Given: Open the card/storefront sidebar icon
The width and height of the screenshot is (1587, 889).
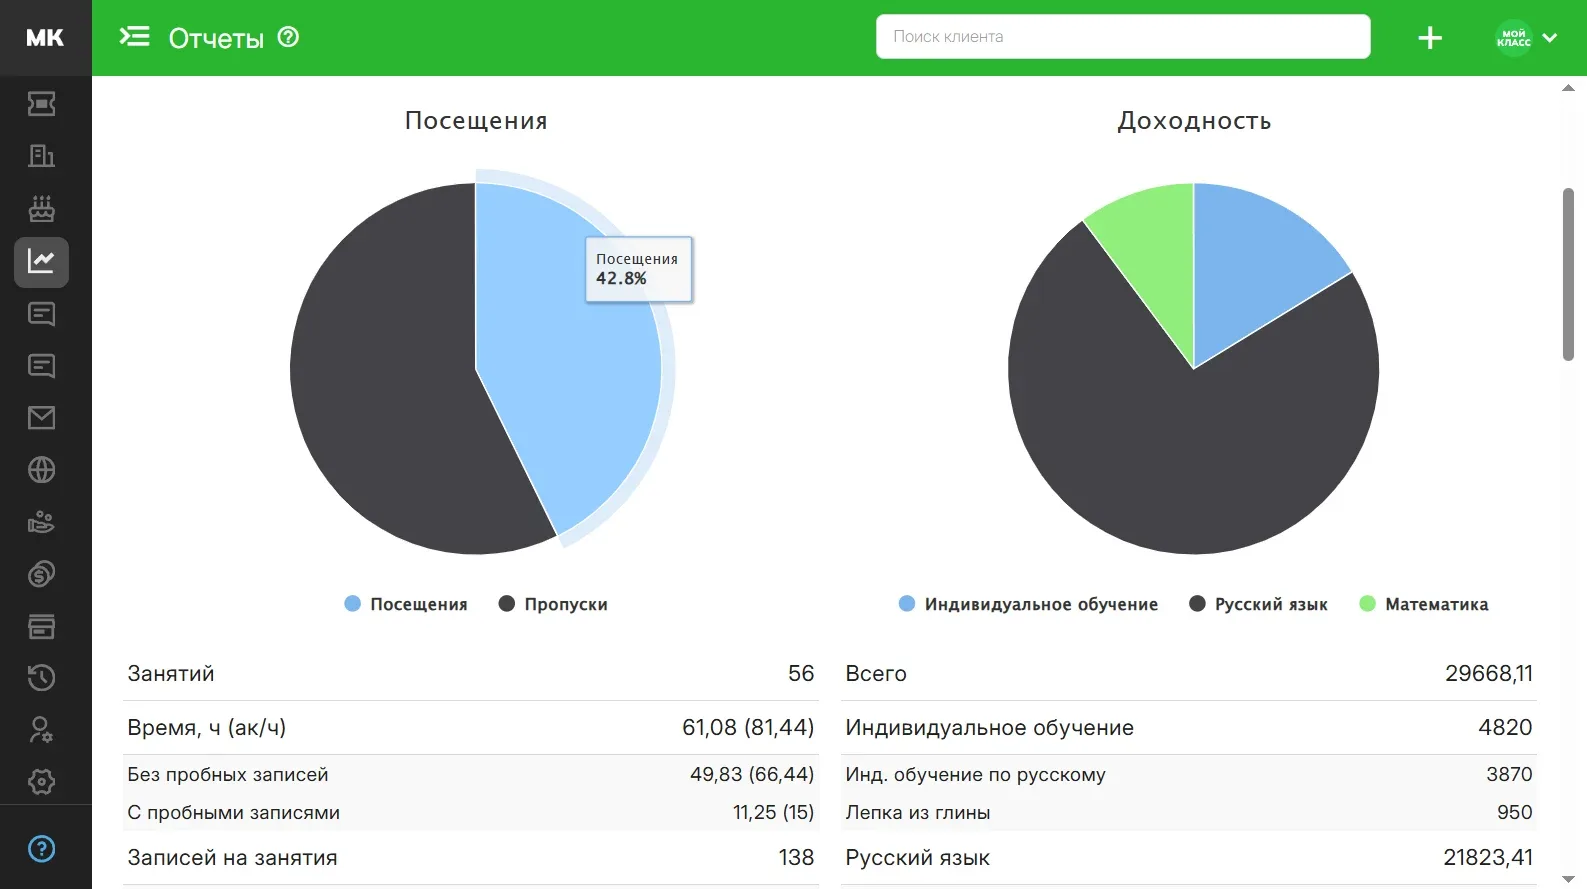Looking at the screenshot, I should click(x=41, y=626).
